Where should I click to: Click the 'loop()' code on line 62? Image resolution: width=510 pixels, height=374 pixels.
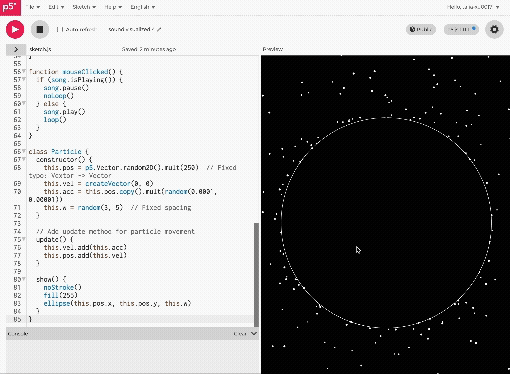click(x=55, y=120)
